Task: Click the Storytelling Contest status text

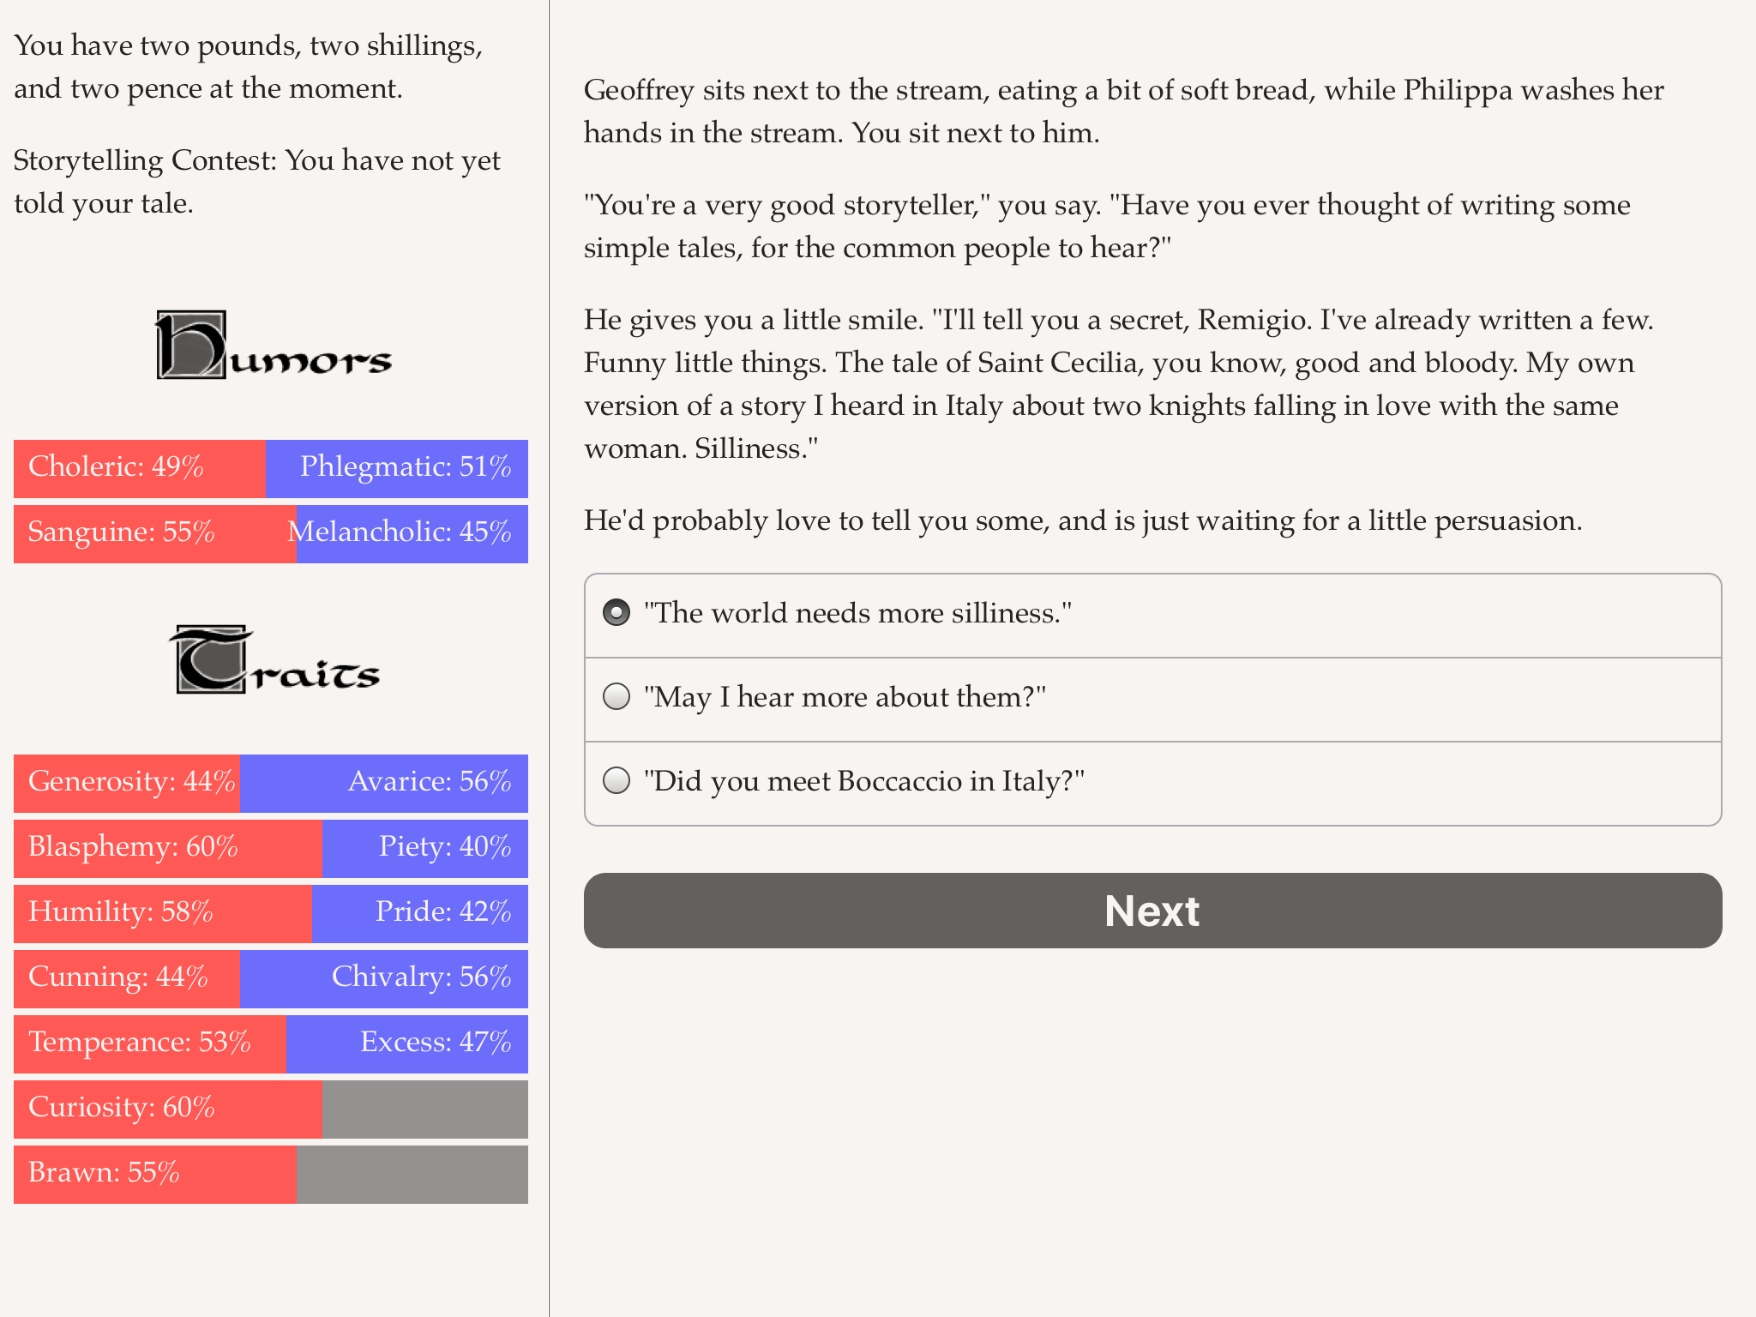Action: (257, 181)
